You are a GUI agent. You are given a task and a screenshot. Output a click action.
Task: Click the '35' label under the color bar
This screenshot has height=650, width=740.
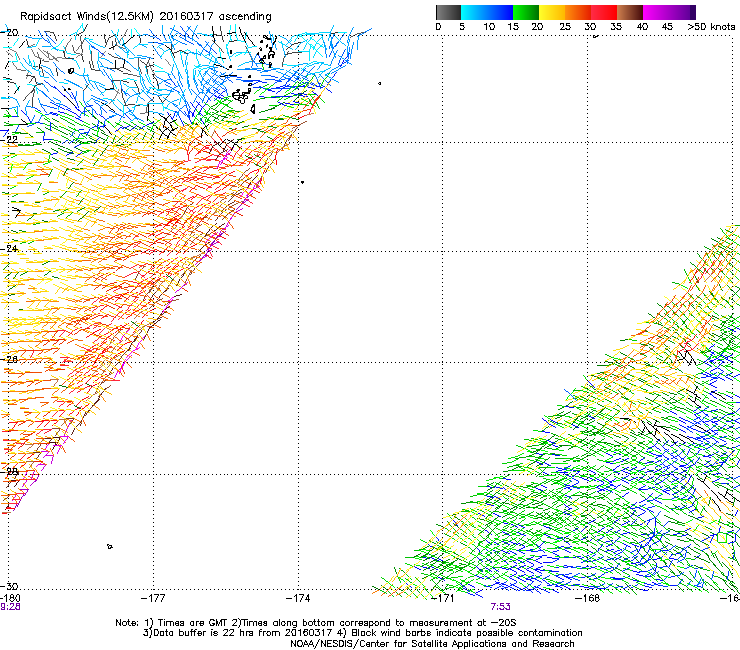point(616,27)
